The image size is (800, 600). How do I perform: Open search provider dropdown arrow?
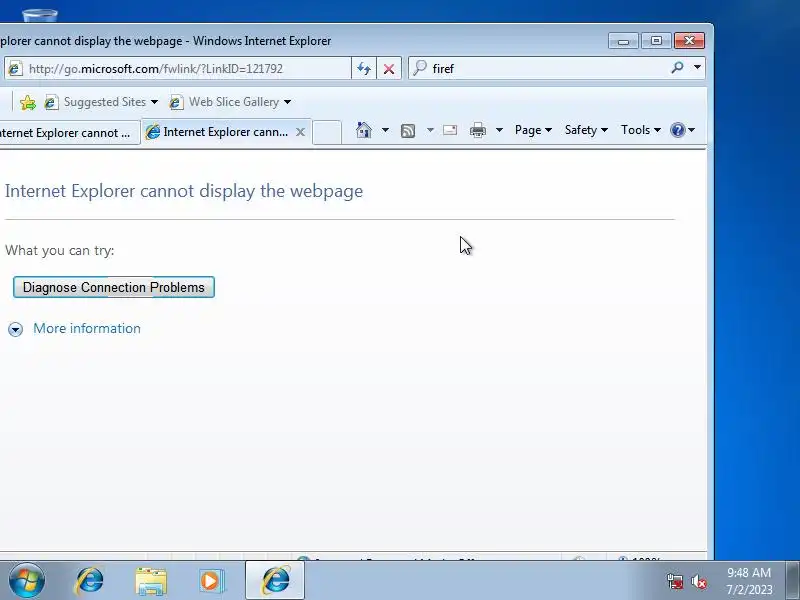[x=697, y=67]
